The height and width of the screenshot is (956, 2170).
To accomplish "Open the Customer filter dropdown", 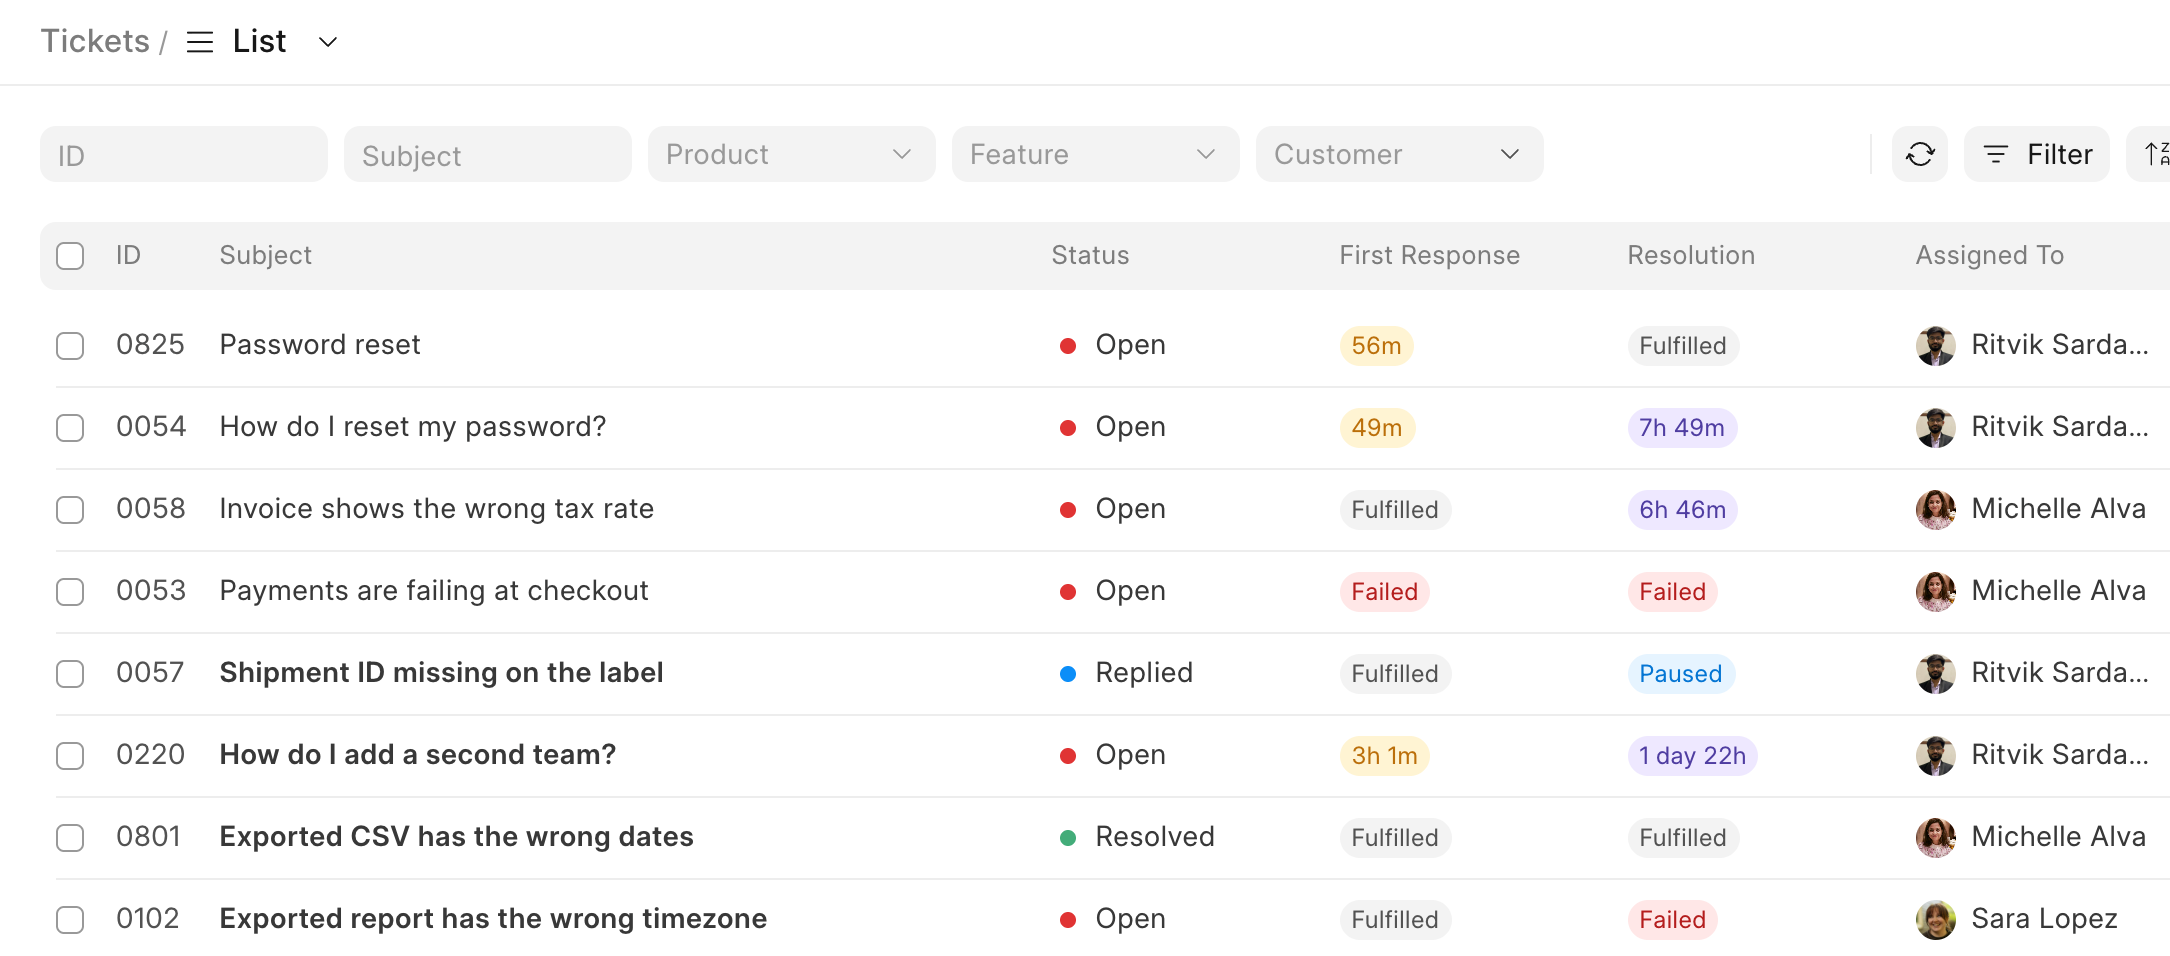I will [x=1399, y=154].
